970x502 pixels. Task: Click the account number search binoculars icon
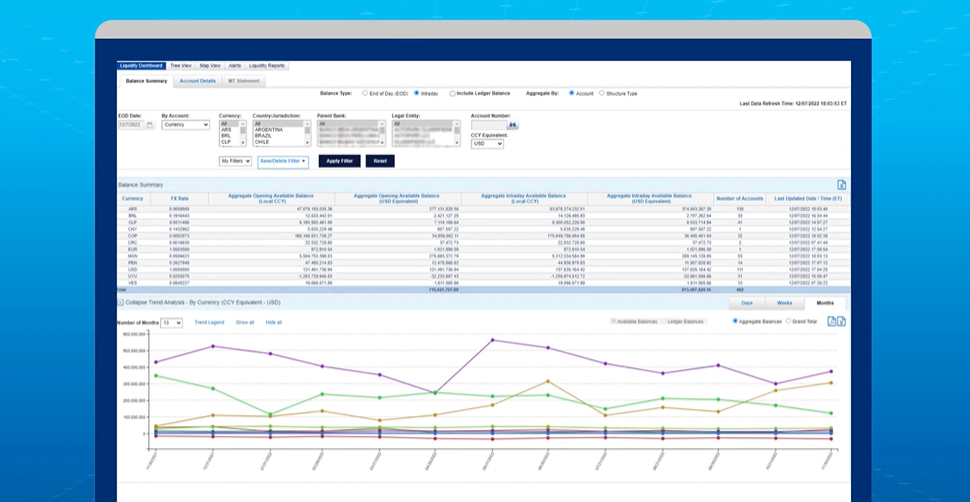point(513,125)
